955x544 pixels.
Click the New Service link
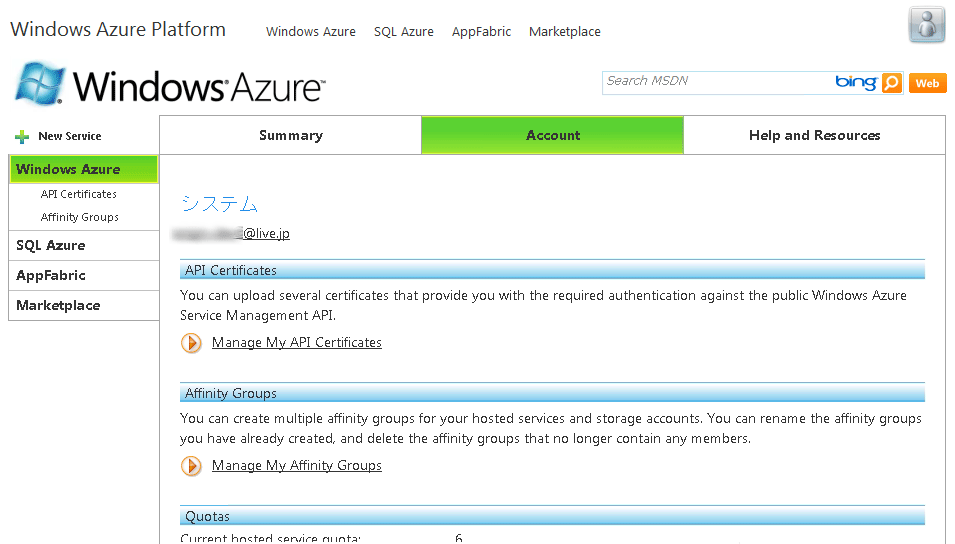click(69, 136)
